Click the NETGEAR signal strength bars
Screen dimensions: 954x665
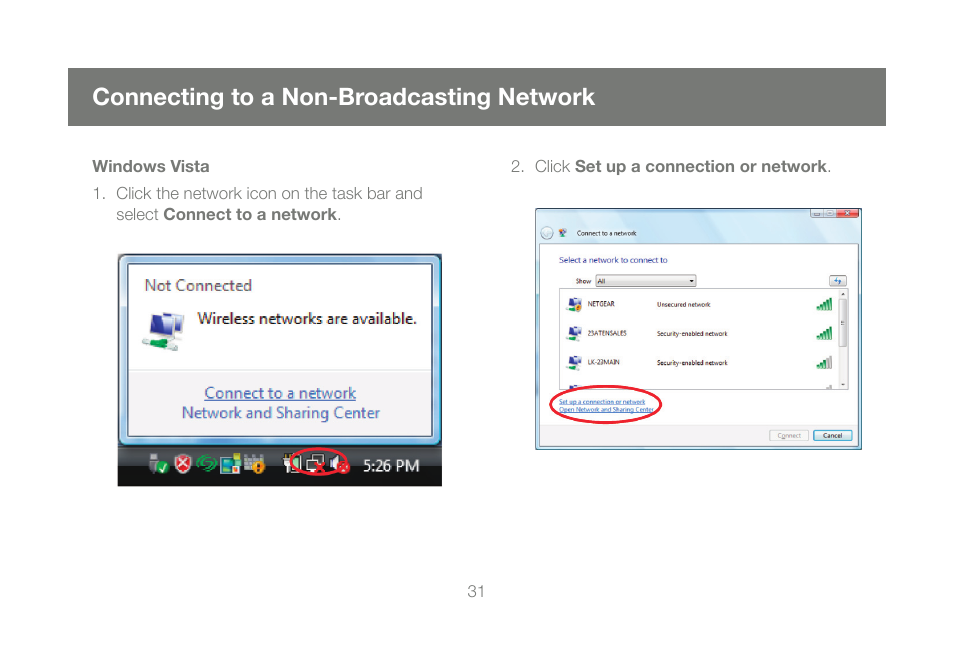[824, 304]
